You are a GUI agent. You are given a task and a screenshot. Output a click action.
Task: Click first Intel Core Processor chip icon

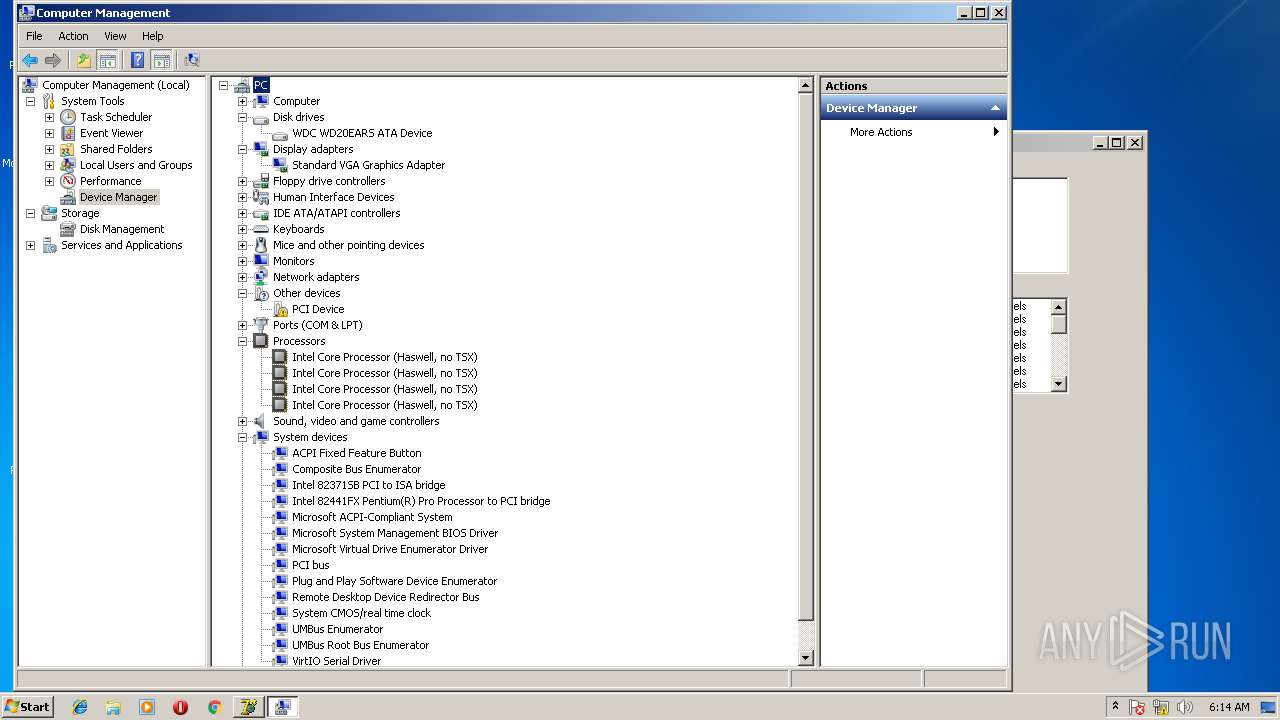pos(280,357)
